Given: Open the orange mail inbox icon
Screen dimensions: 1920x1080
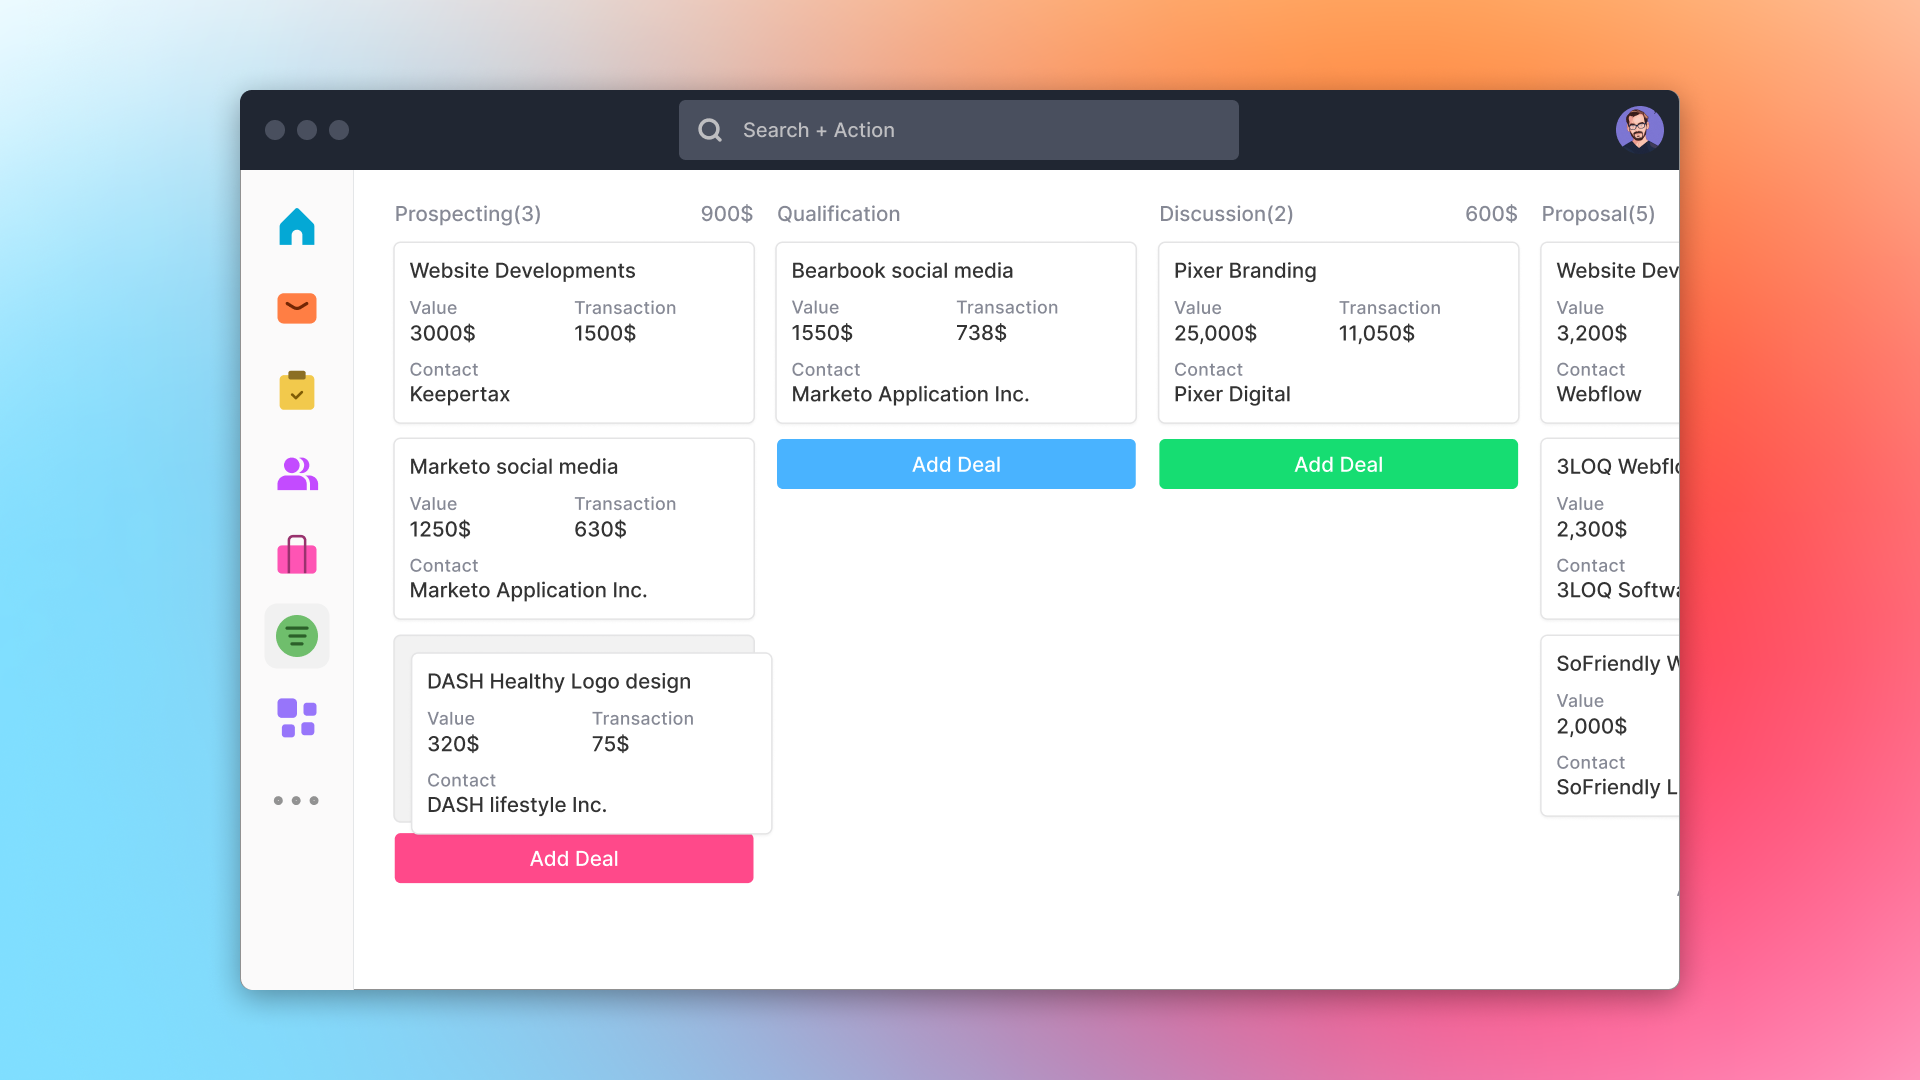Looking at the screenshot, I should coord(297,308).
